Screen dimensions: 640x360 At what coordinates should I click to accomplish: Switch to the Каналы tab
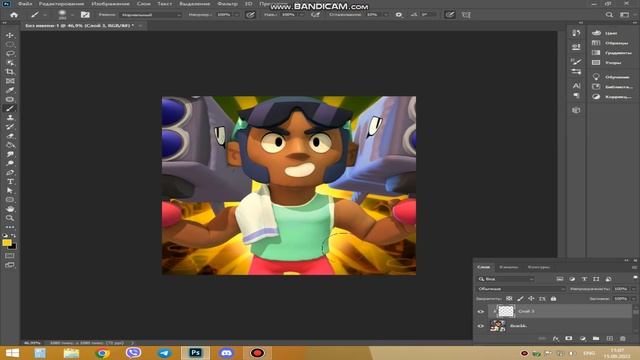coord(509,267)
